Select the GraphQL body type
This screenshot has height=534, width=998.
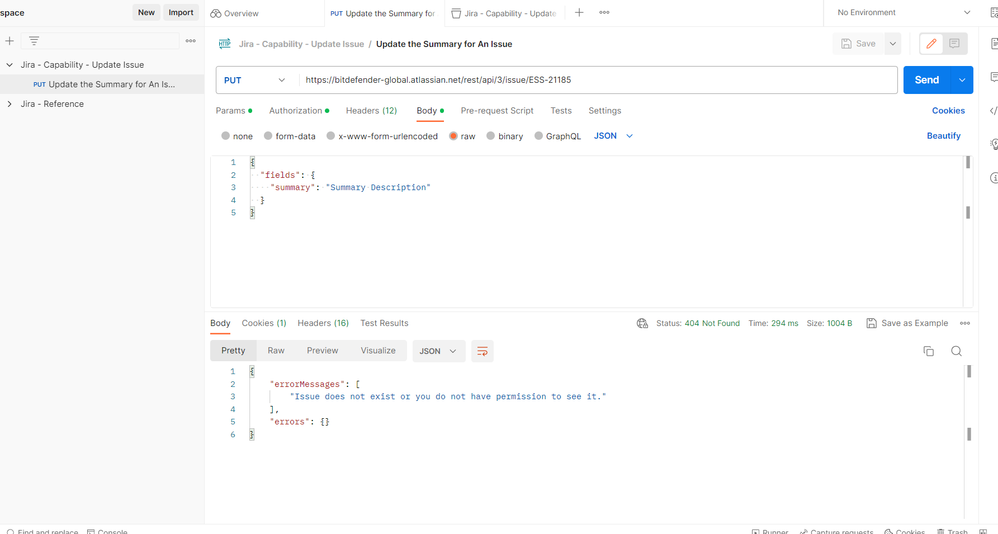click(558, 136)
